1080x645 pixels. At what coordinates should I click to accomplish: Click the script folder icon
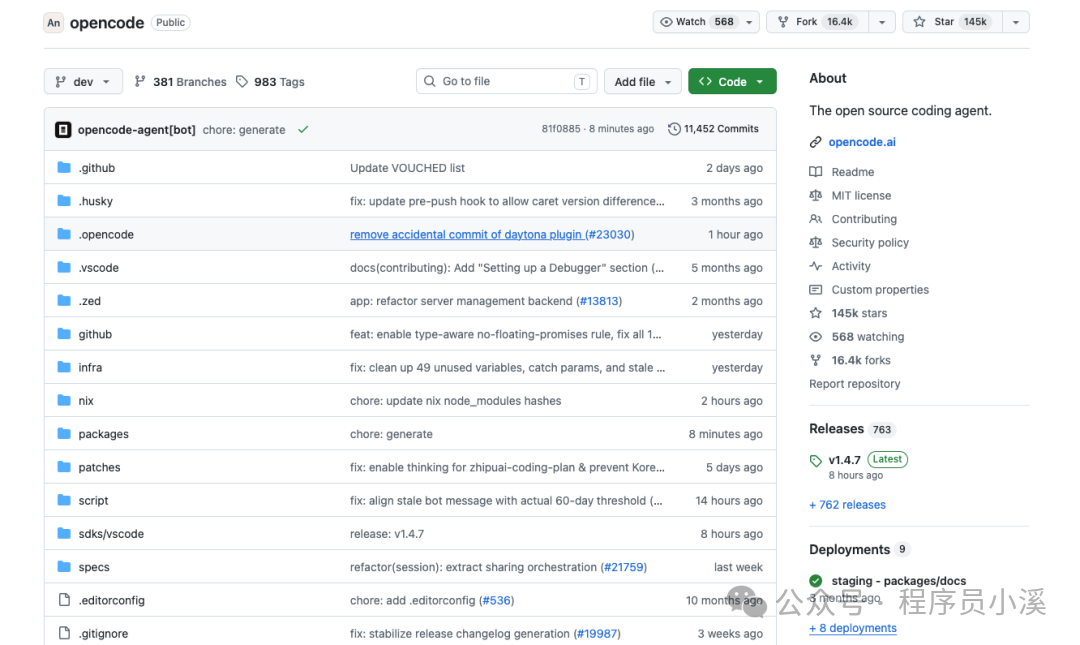(64, 500)
